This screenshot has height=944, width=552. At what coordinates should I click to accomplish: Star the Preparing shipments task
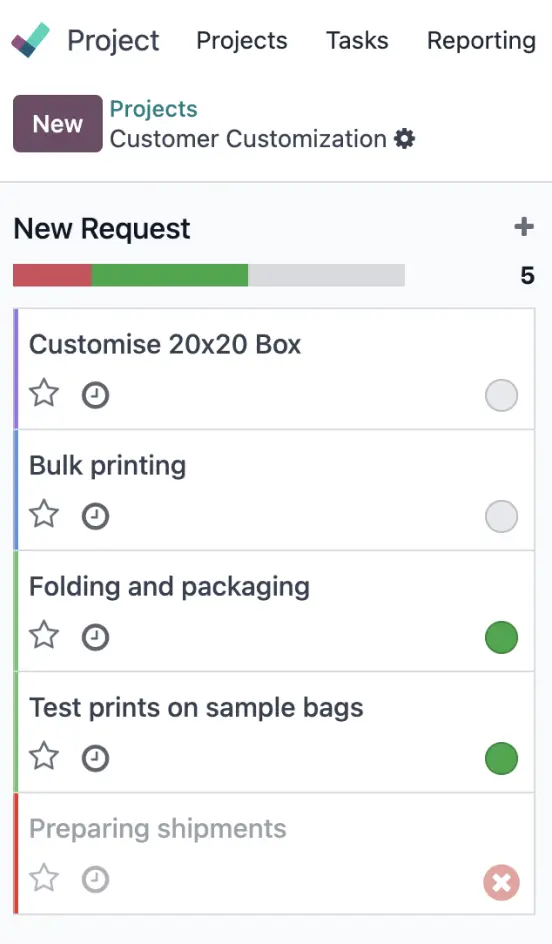coord(44,878)
